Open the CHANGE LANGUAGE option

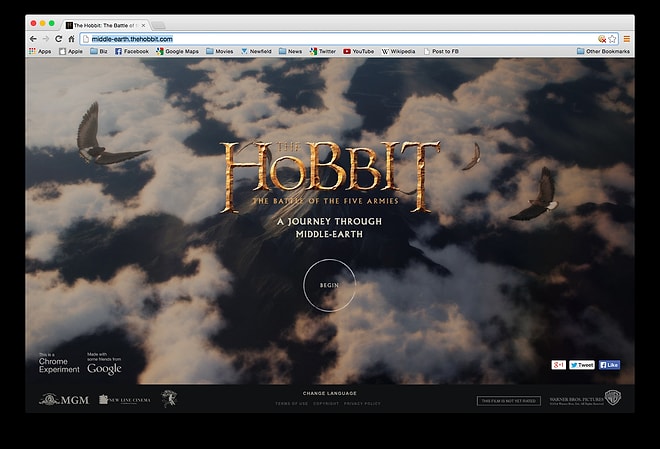pos(330,393)
